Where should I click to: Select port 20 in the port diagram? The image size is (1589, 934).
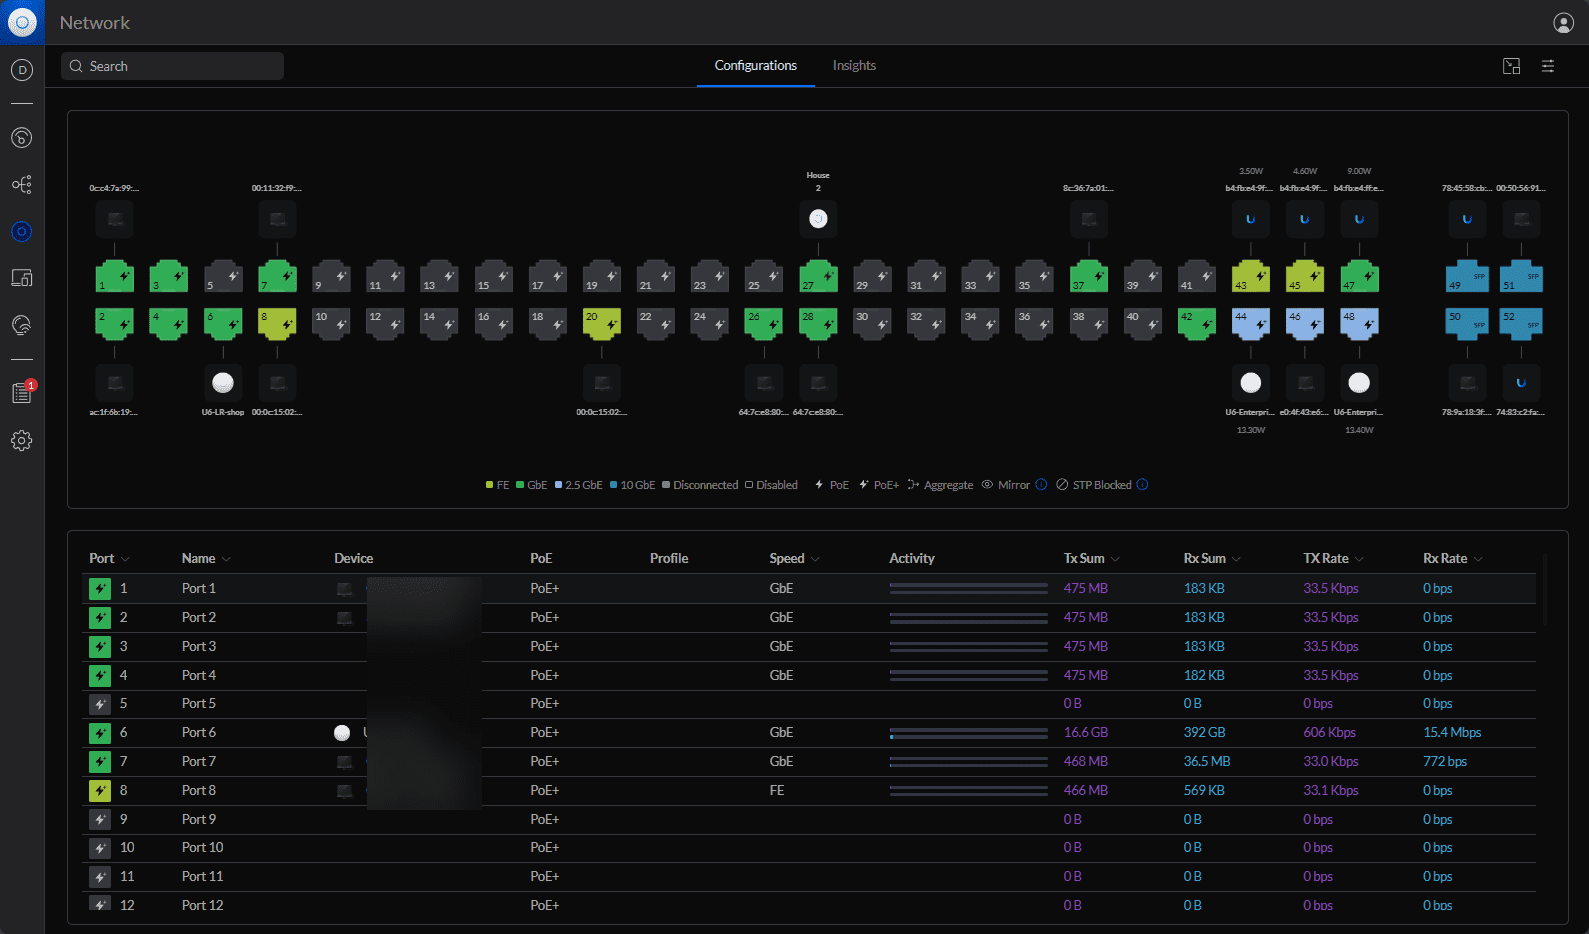click(601, 323)
